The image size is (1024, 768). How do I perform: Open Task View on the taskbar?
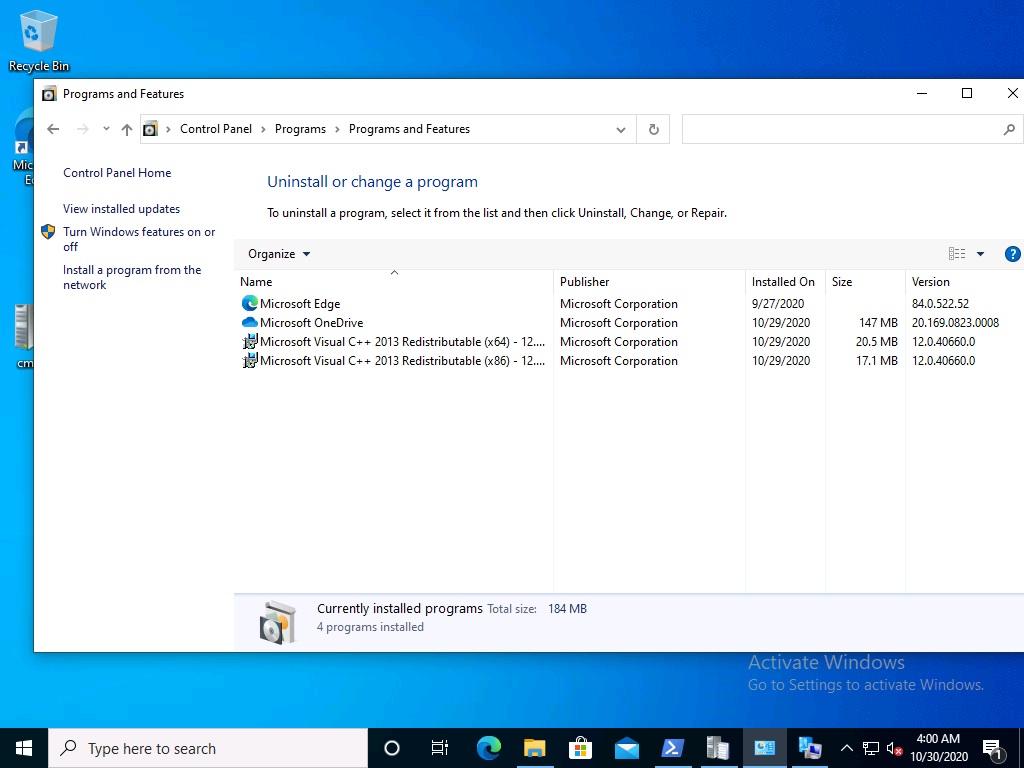coord(440,748)
